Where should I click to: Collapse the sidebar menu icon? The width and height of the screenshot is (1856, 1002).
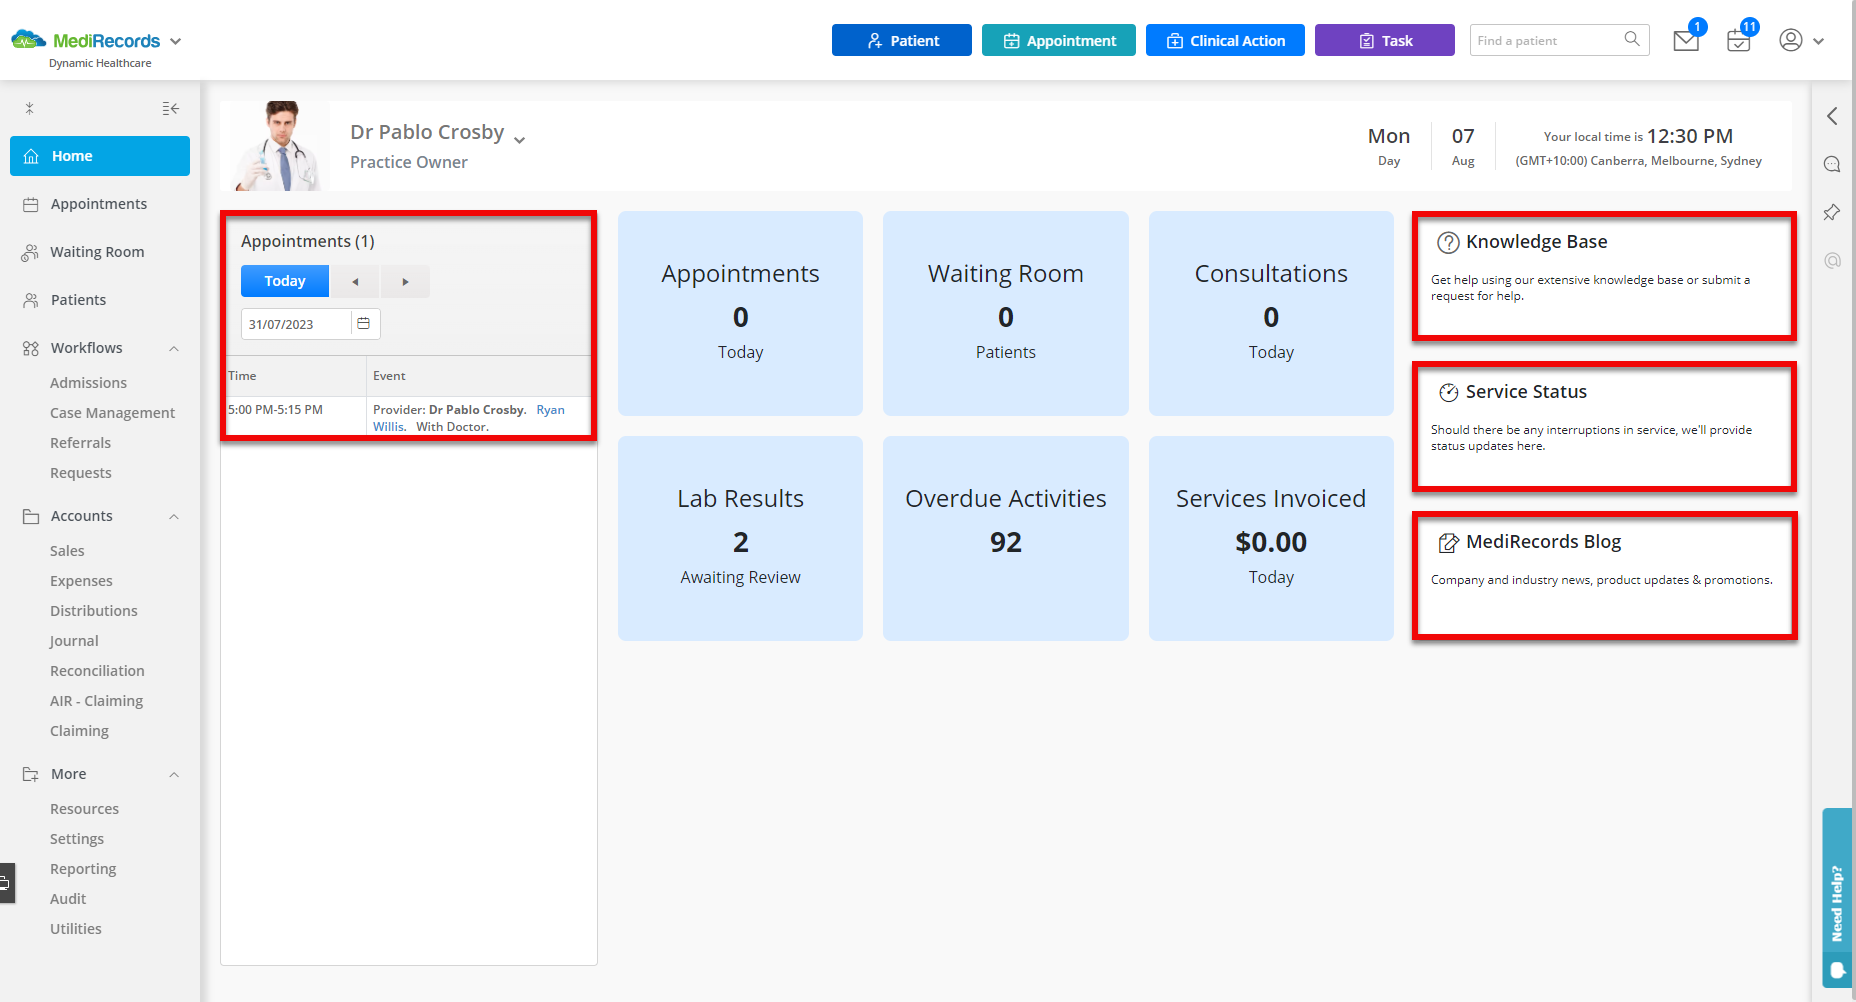(171, 108)
